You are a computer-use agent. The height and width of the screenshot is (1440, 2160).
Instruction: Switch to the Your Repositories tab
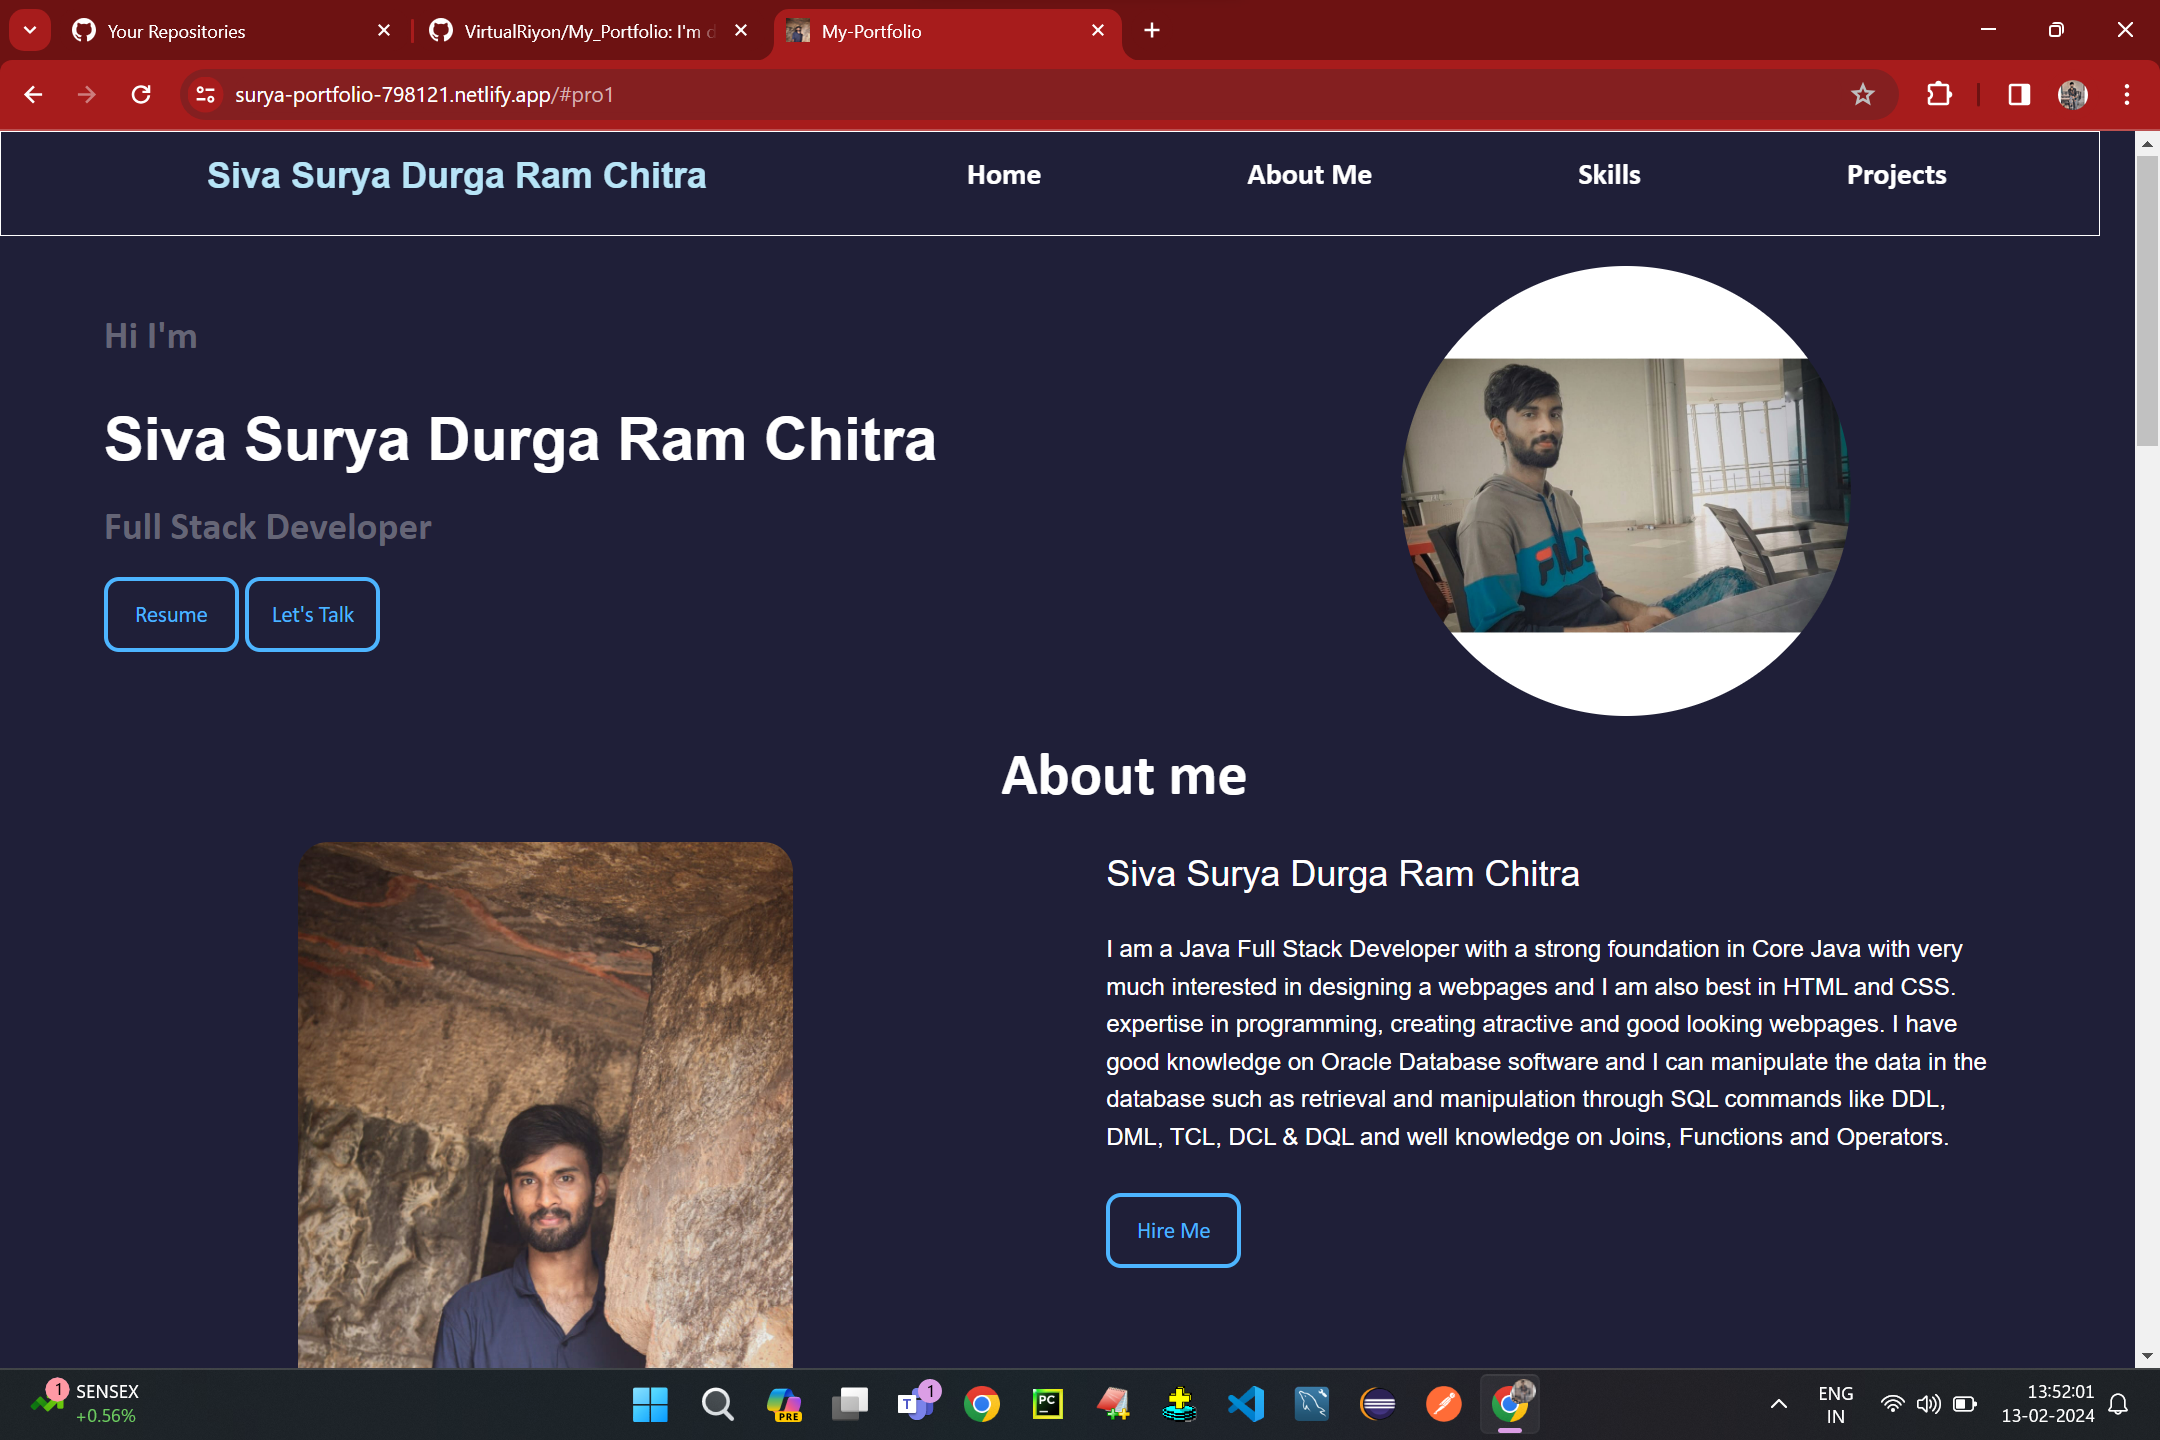176,31
